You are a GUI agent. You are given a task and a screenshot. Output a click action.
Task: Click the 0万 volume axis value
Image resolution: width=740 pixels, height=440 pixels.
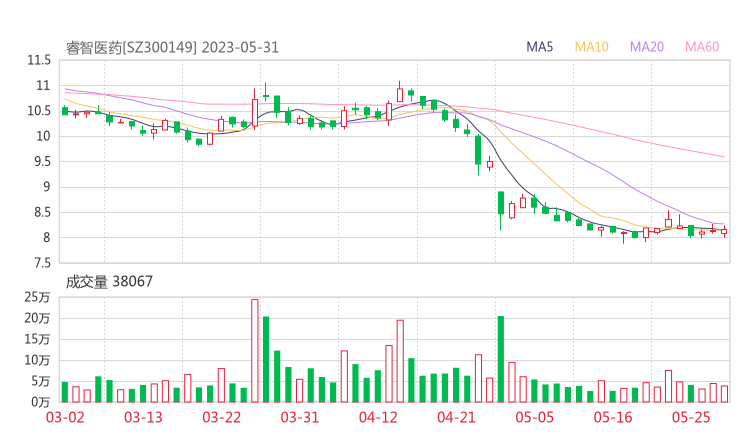coord(41,402)
